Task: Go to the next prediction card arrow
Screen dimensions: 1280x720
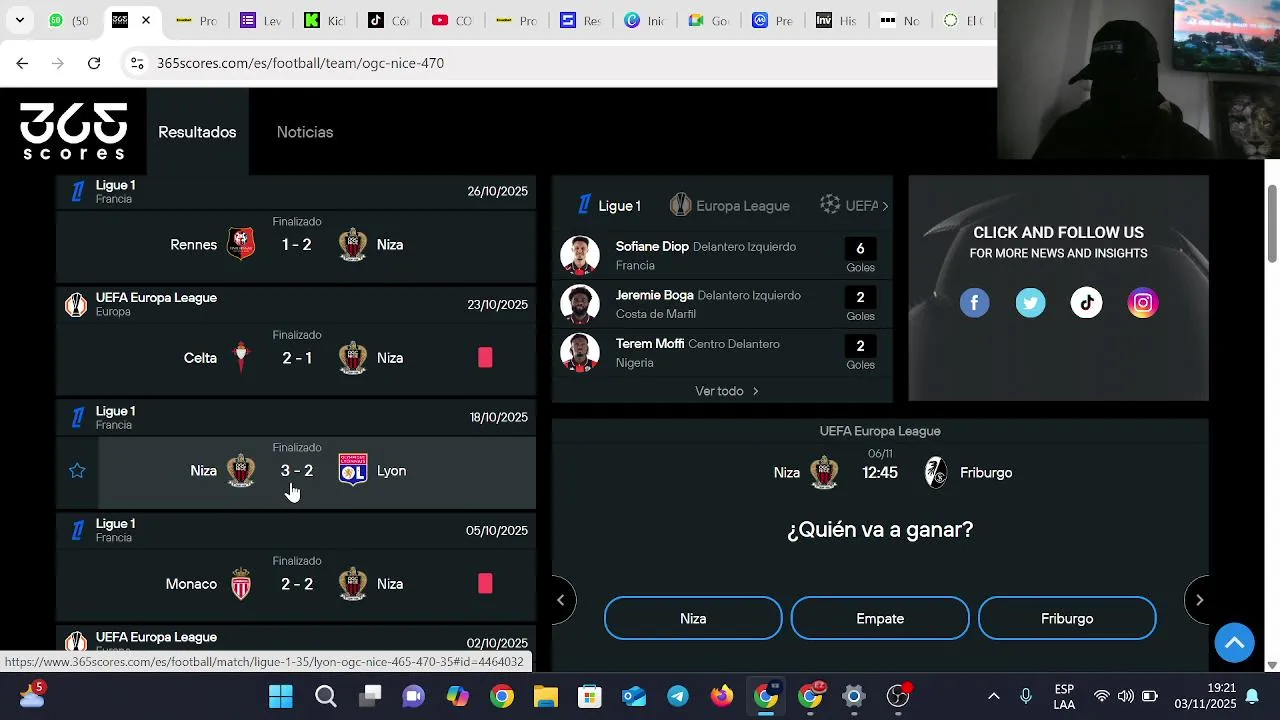Action: click(x=1200, y=600)
